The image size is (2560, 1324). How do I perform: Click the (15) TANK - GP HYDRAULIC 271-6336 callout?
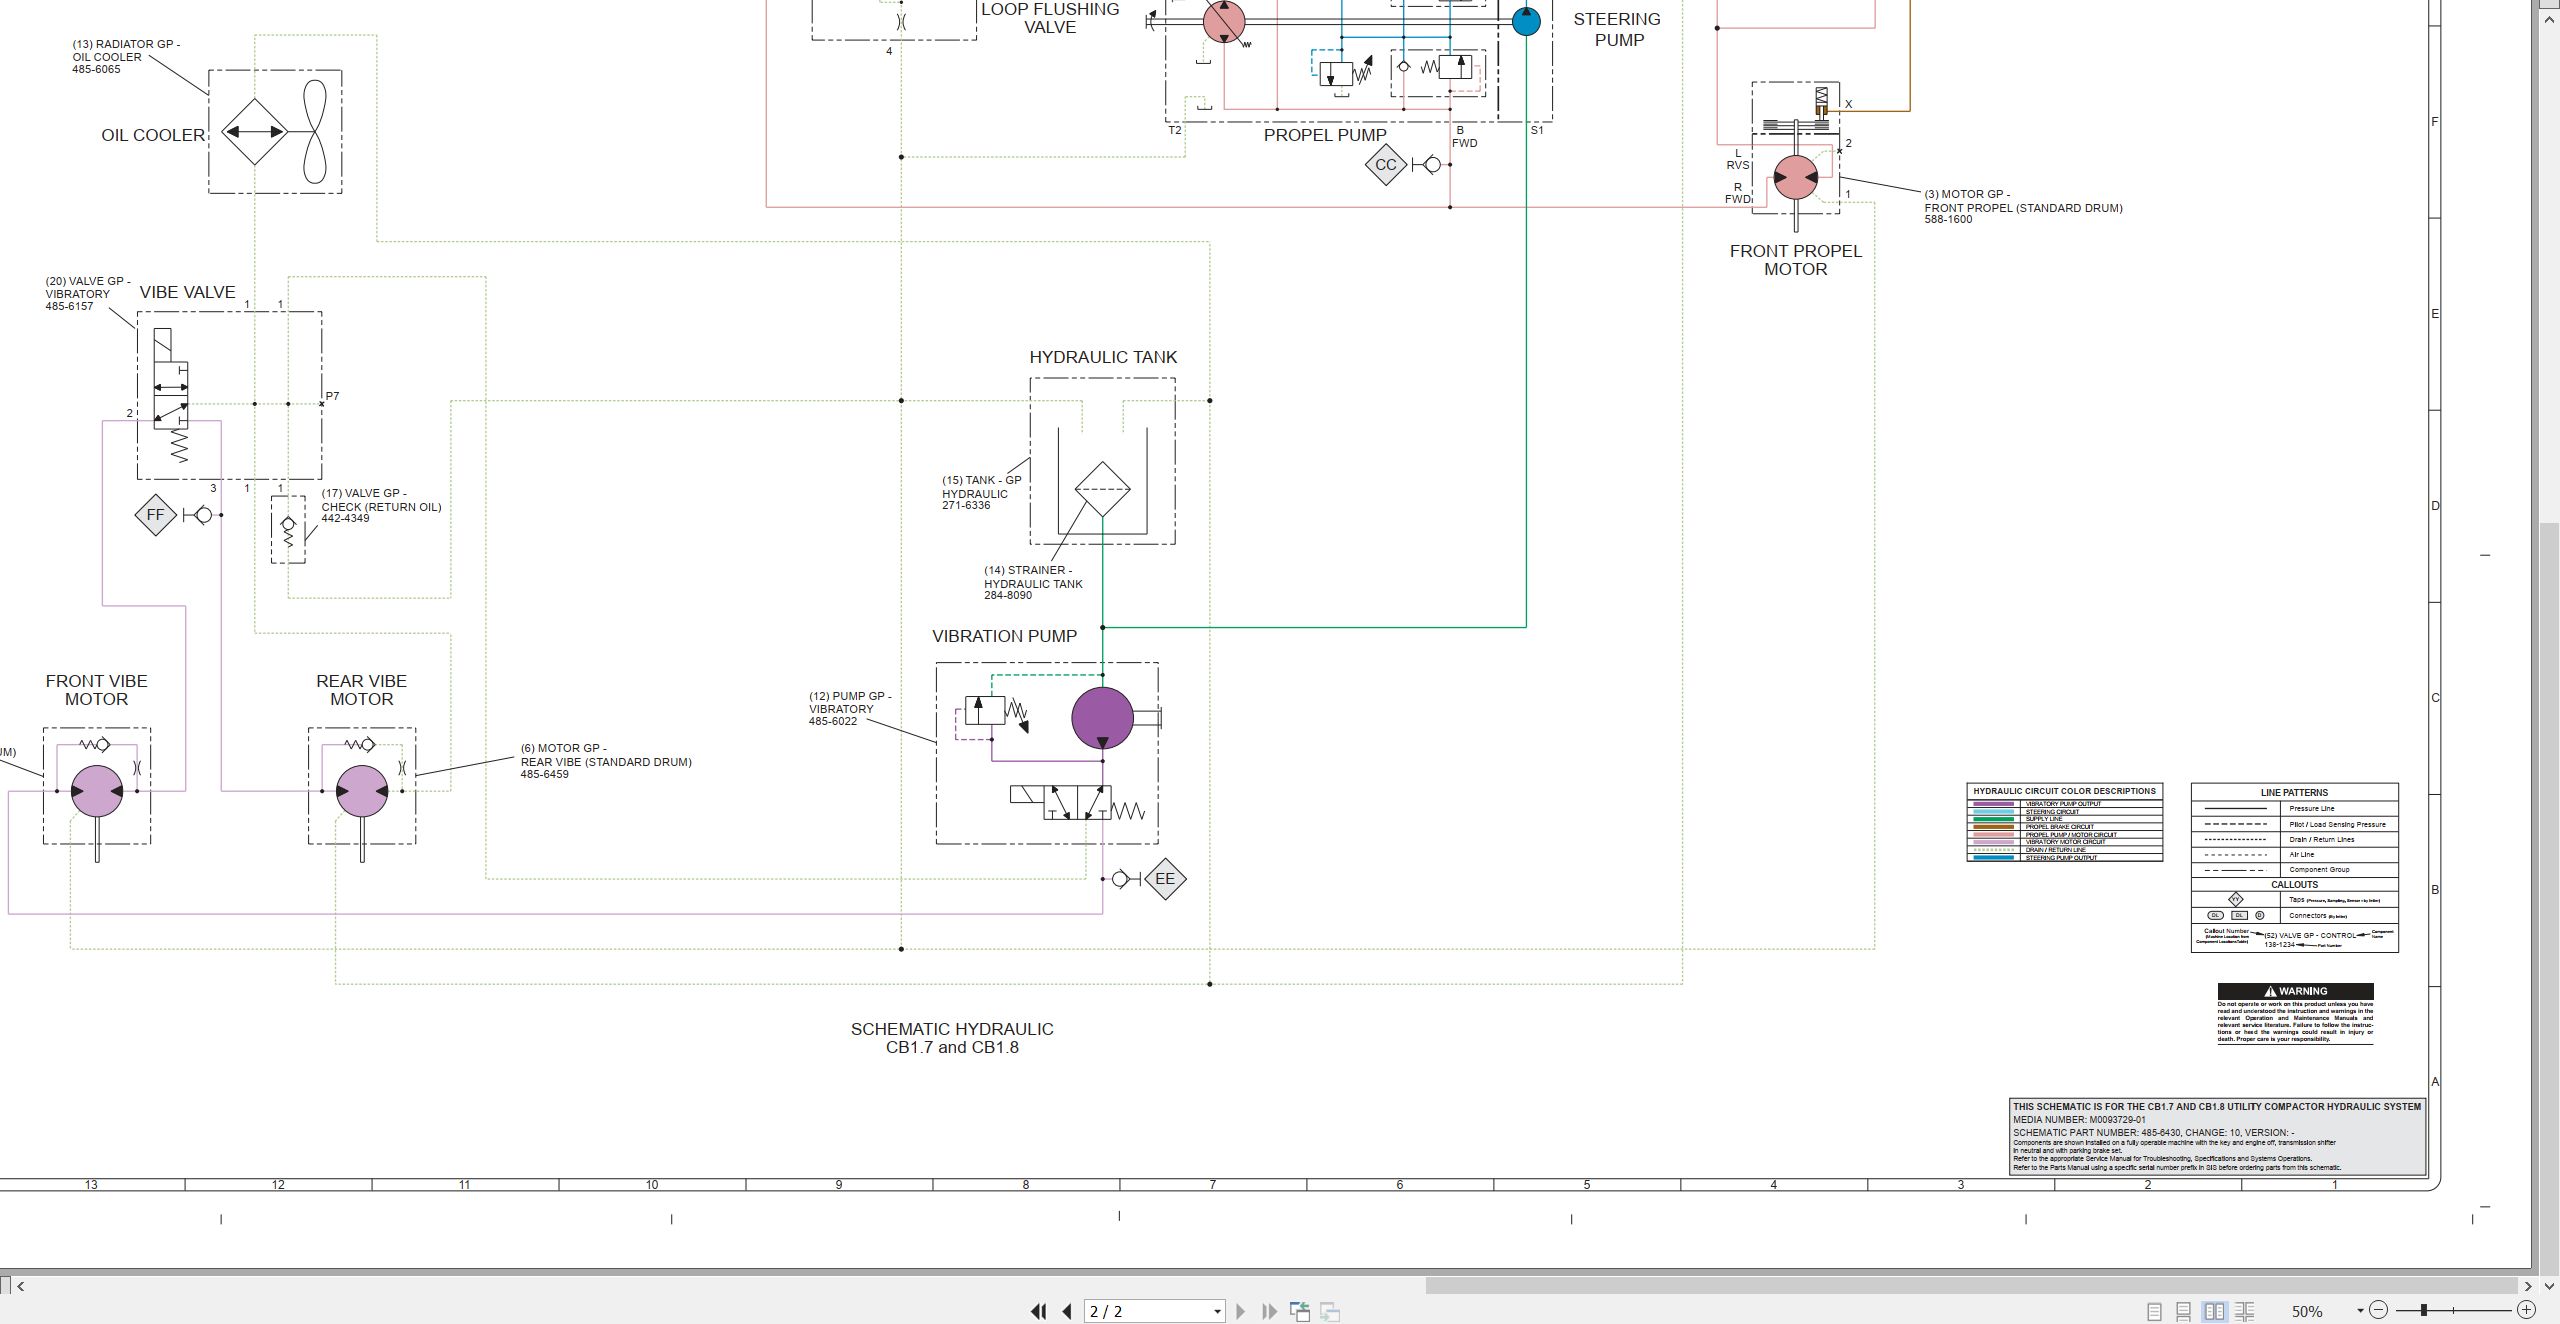[x=981, y=493]
